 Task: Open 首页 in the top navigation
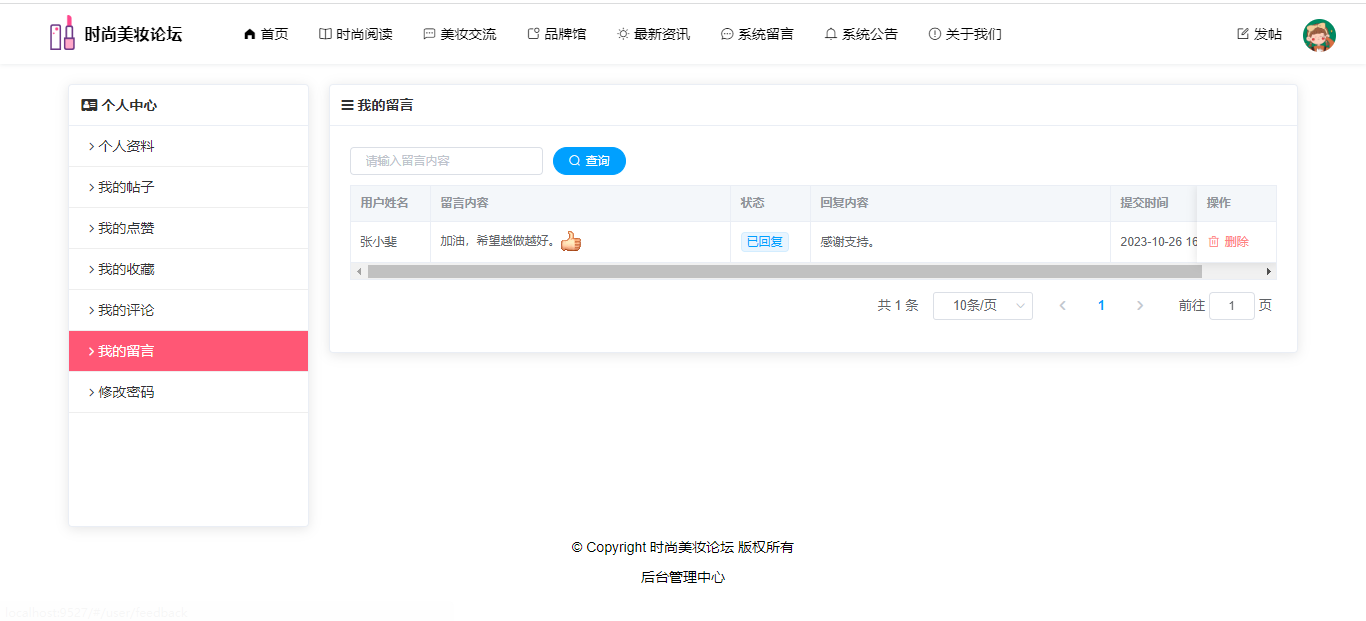pos(266,35)
